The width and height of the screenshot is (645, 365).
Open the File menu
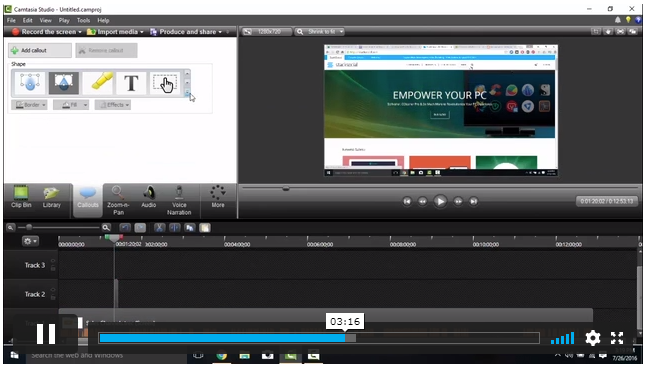(11, 20)
